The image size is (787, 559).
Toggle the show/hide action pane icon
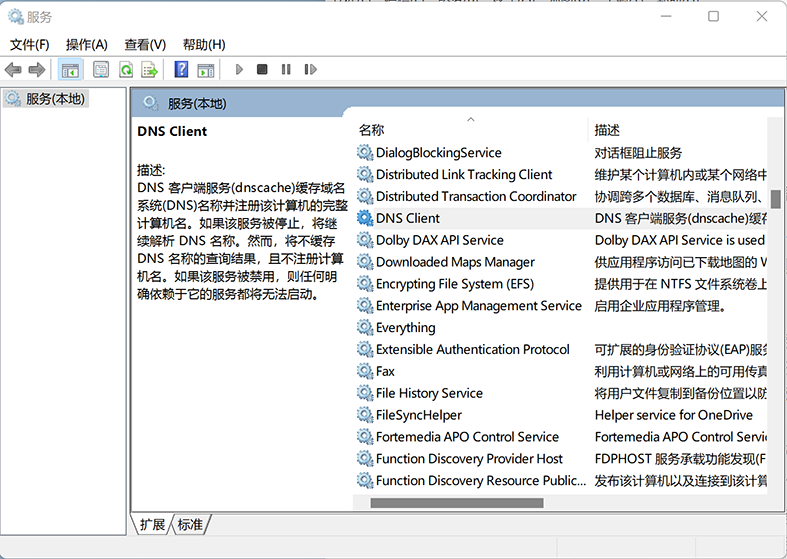coord(206,69)
